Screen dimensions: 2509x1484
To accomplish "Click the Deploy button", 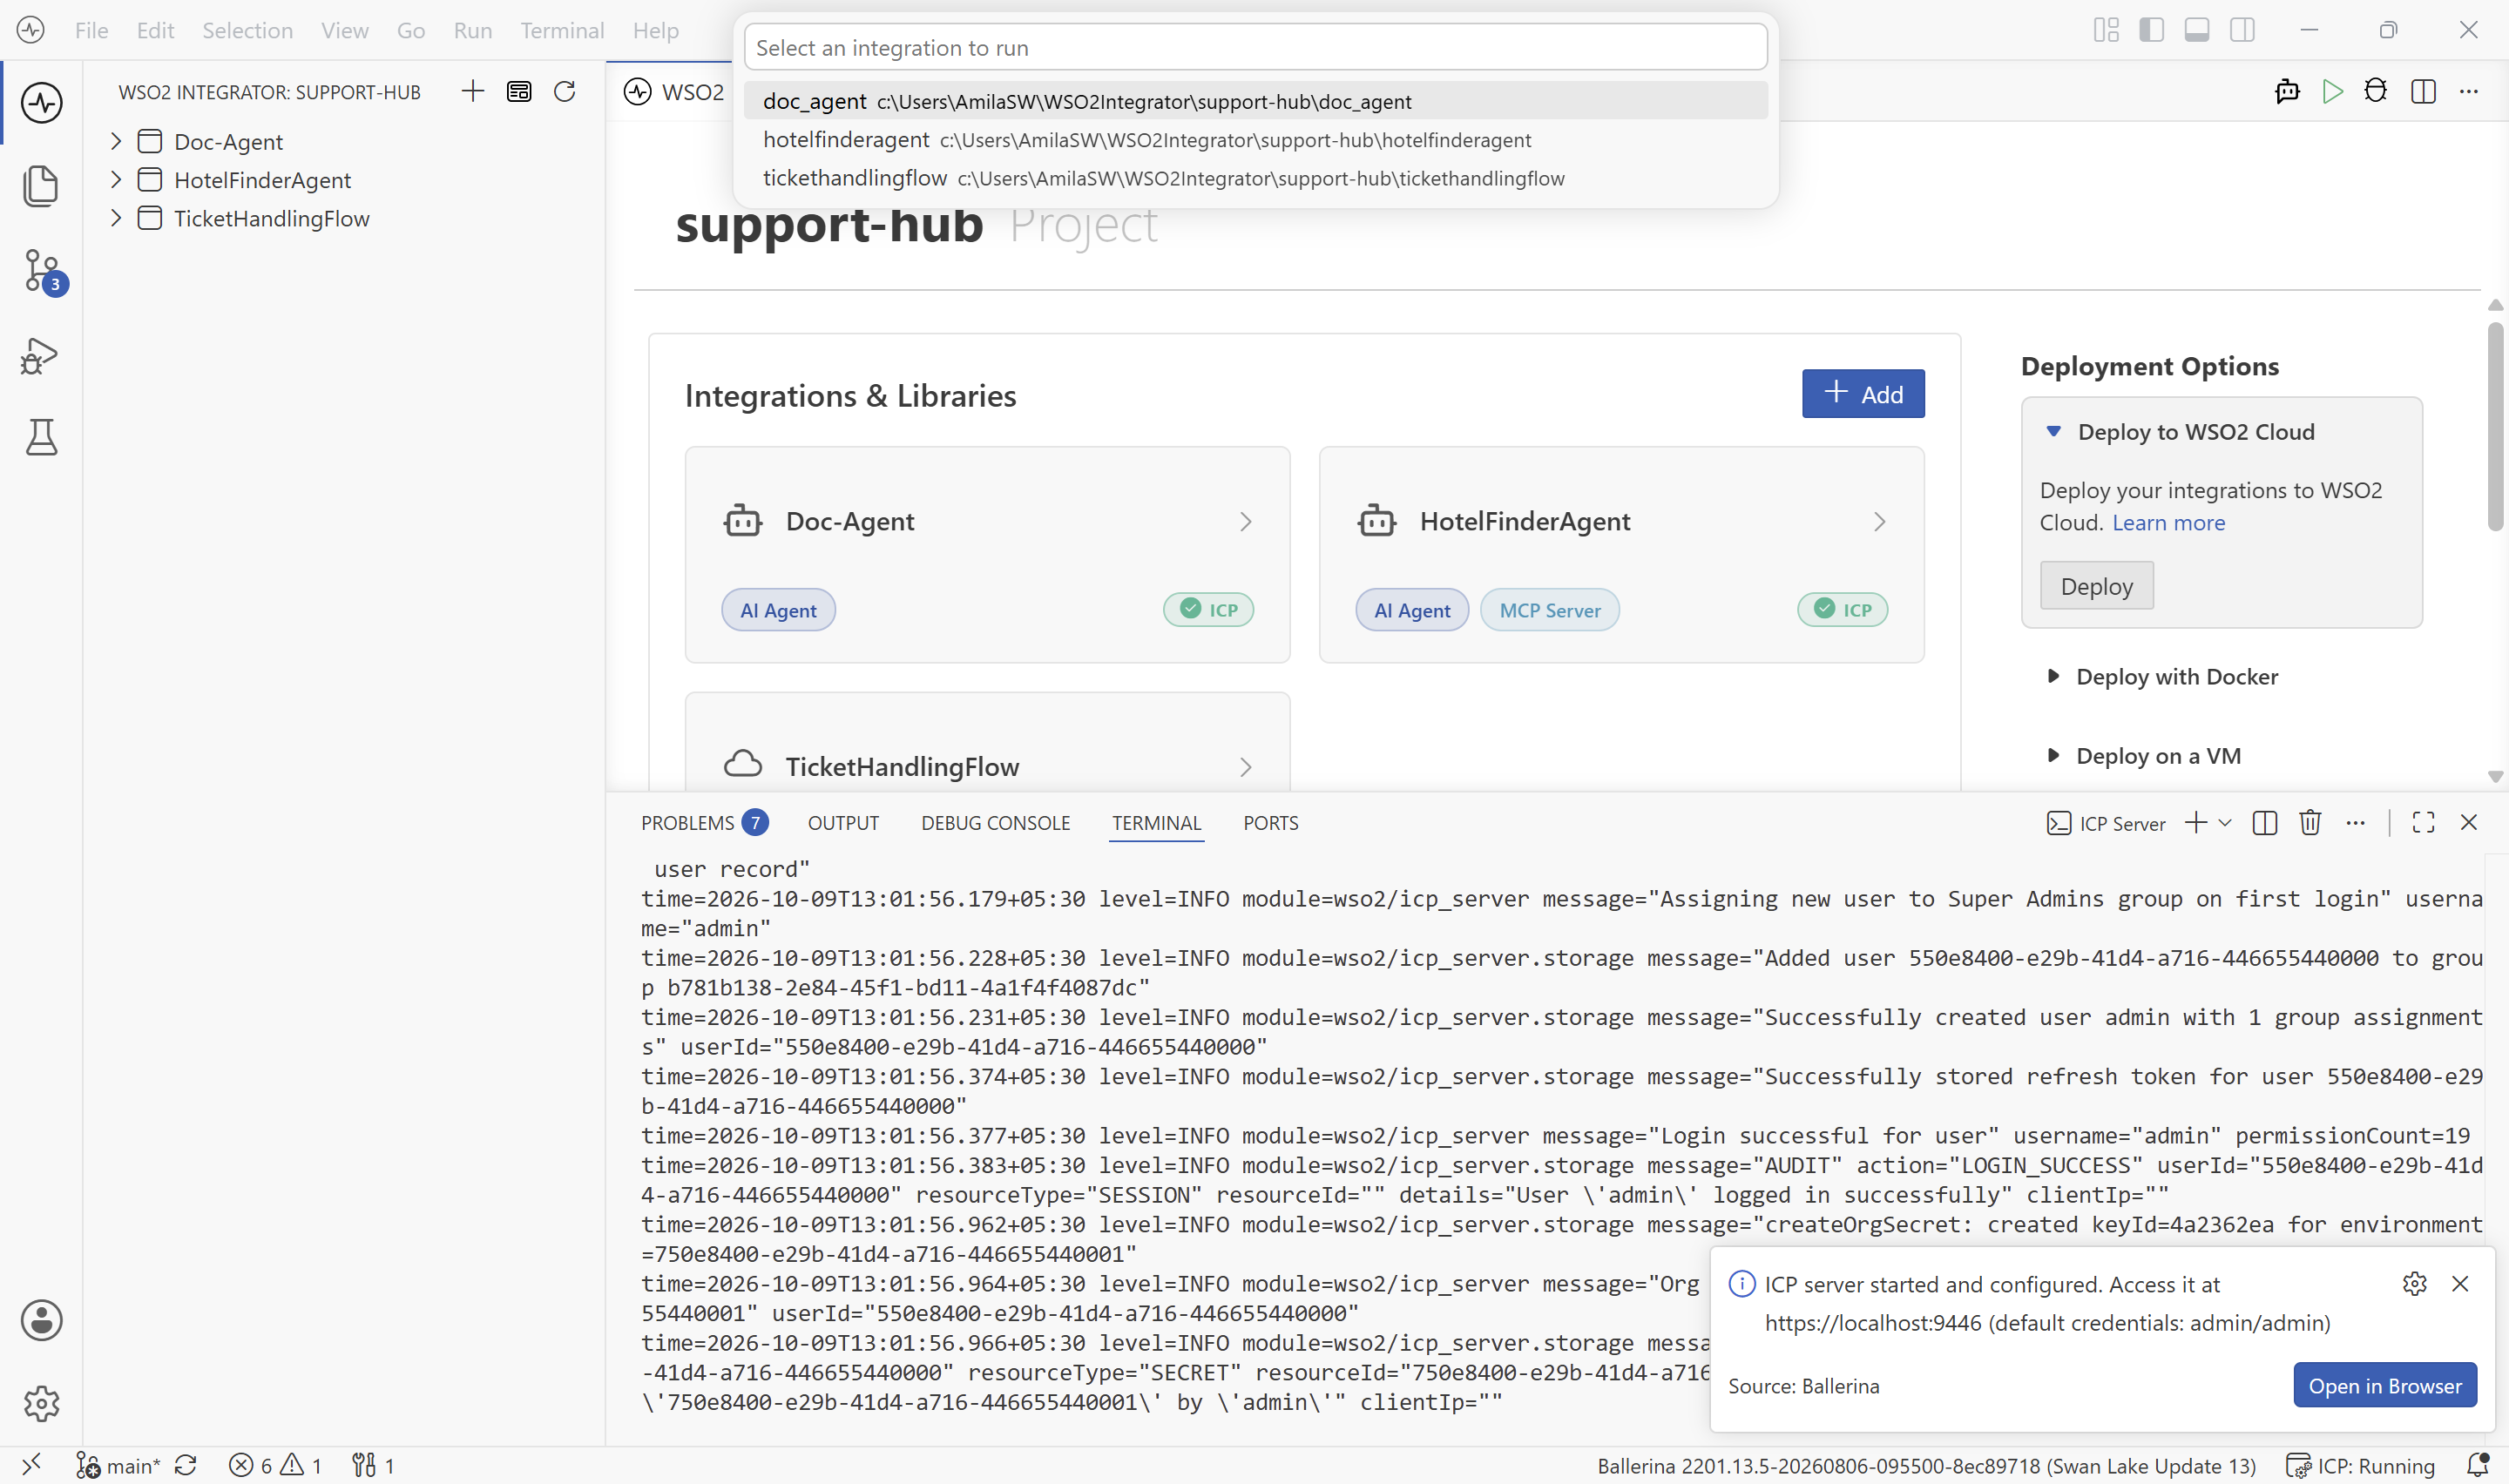I will 2096,586.
